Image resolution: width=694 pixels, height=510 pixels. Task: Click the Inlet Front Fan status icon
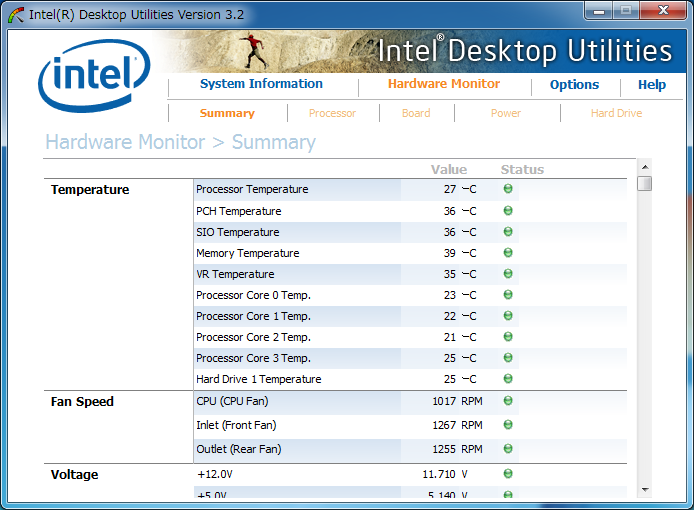pyautogui.click(x=508, y=425)
